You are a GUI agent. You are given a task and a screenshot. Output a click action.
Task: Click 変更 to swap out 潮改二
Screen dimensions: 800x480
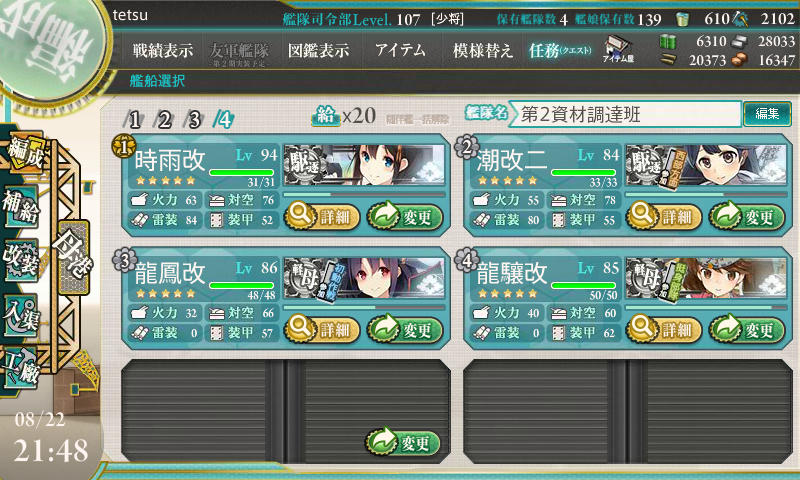pyautogui.click(x=746, y=217)
